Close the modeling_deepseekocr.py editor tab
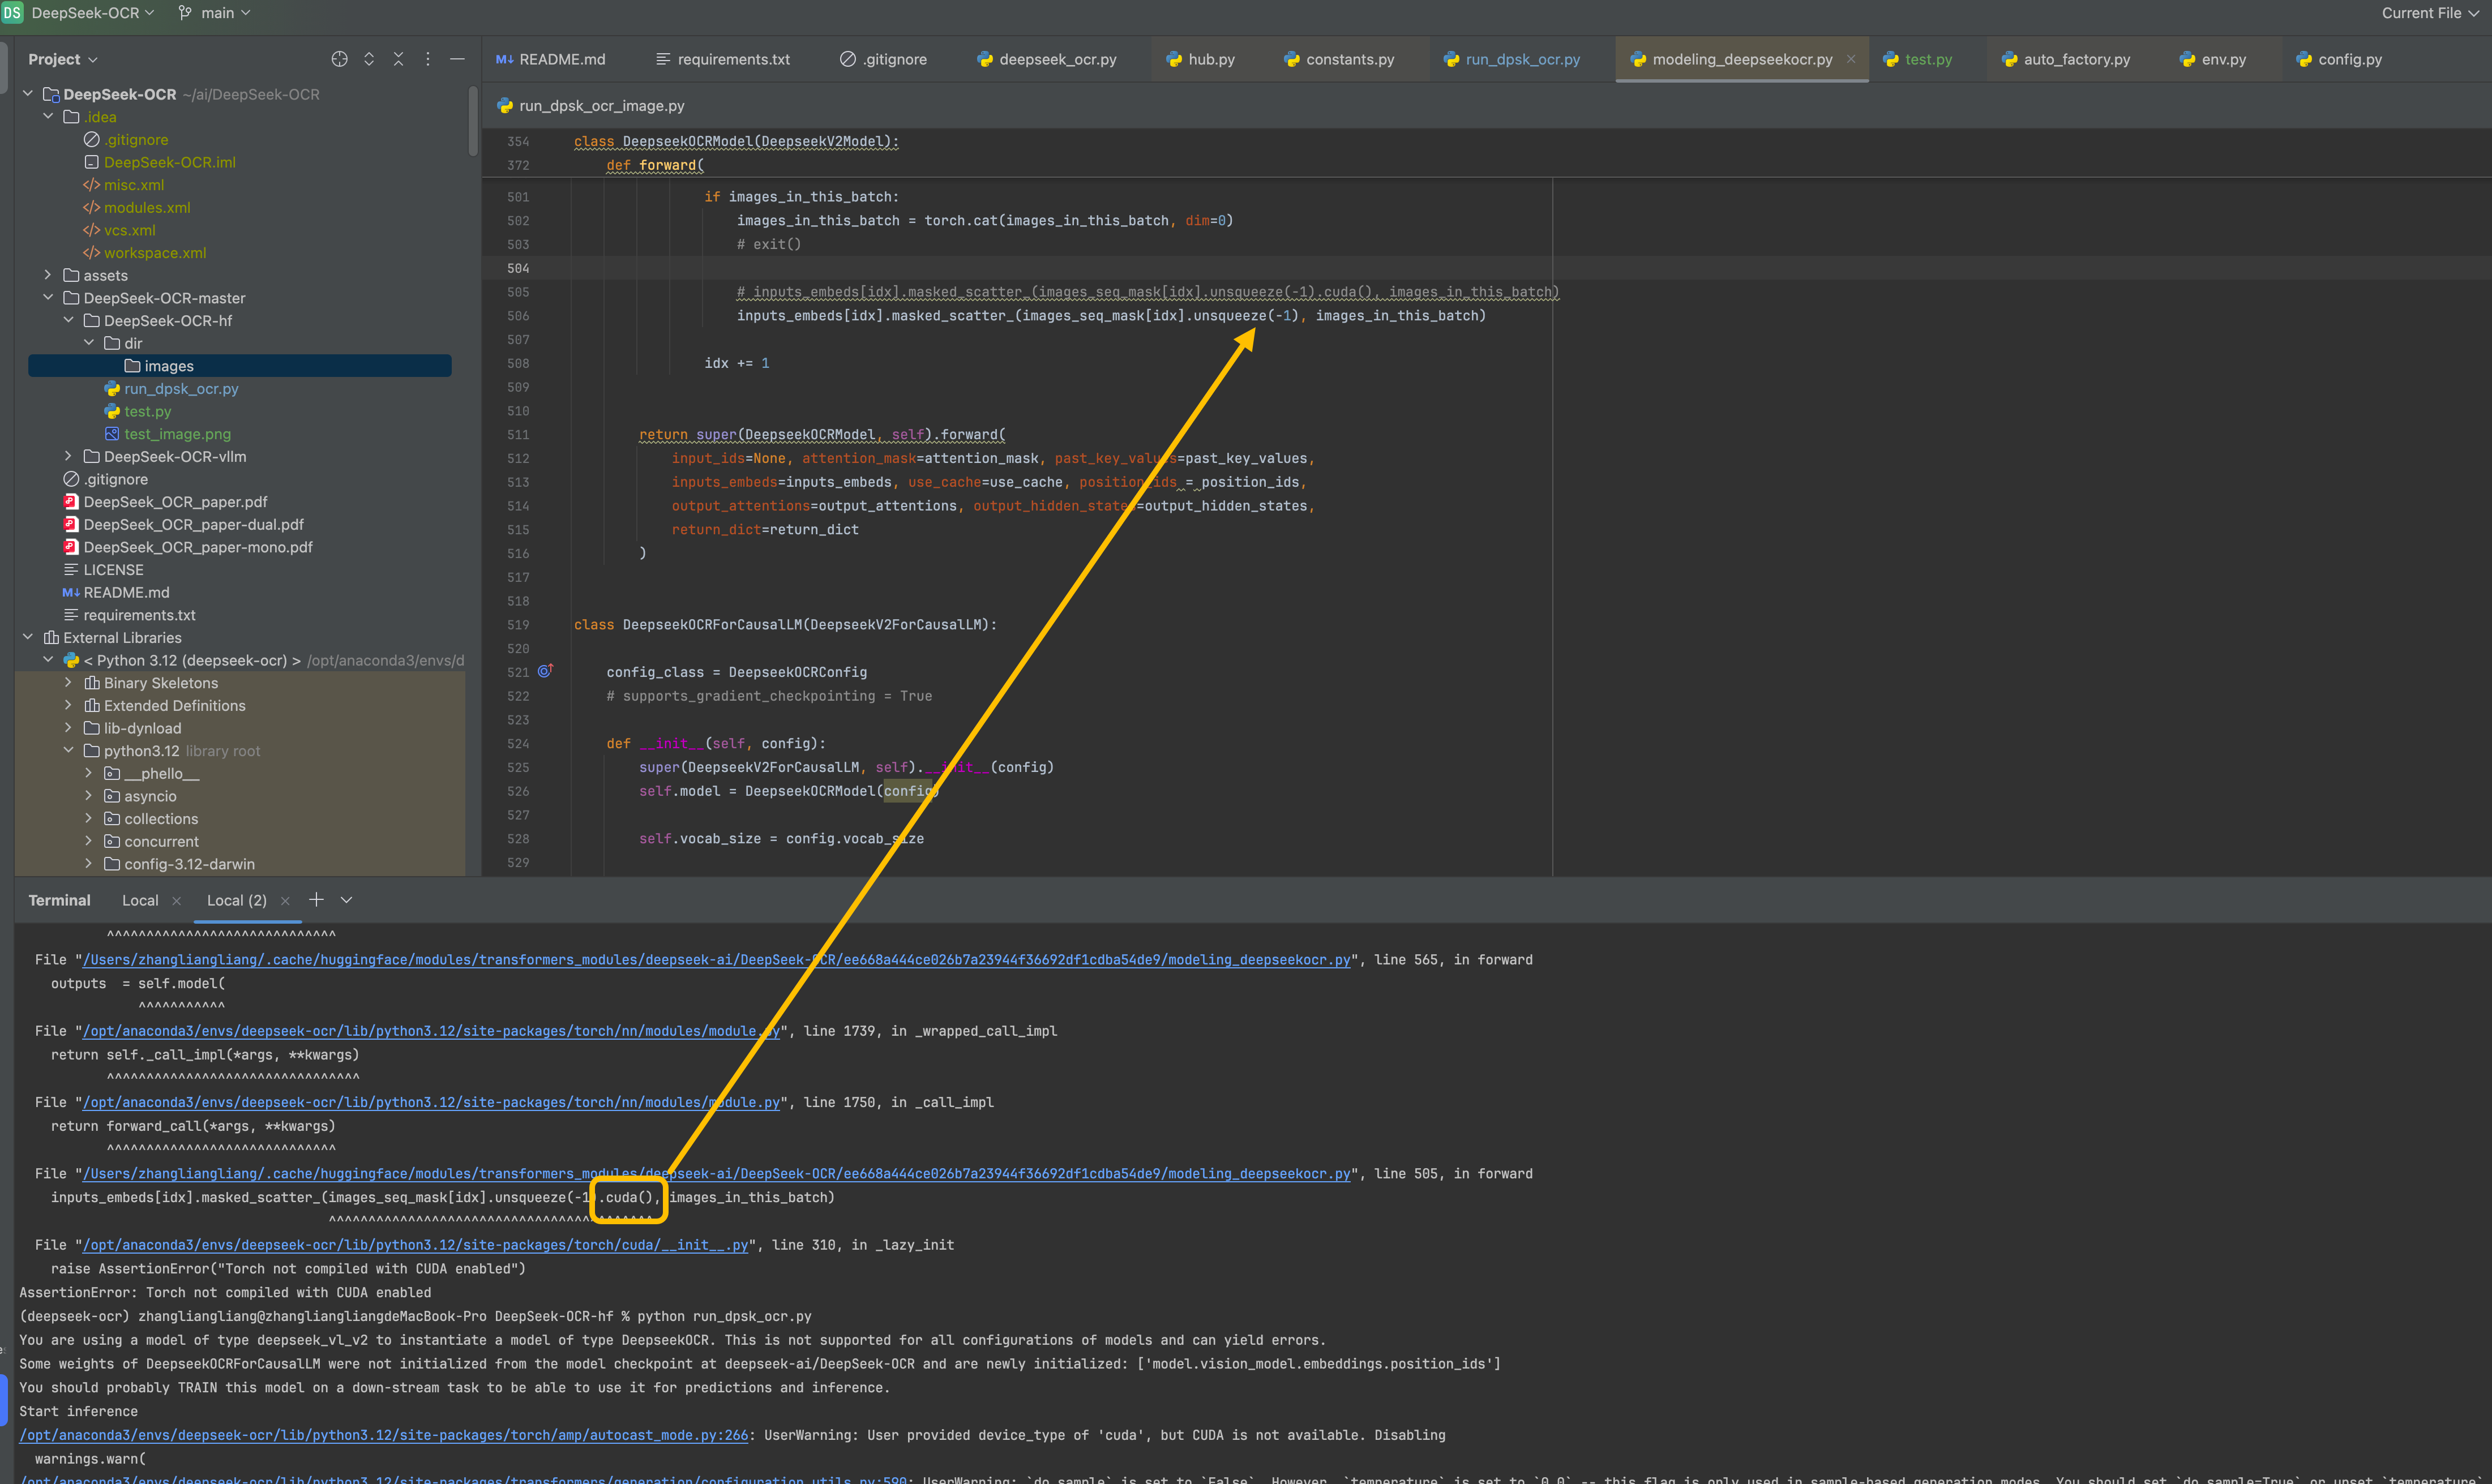Image resolution: width=2492 pixels, height=1484 pixels. pos(1851,59)
